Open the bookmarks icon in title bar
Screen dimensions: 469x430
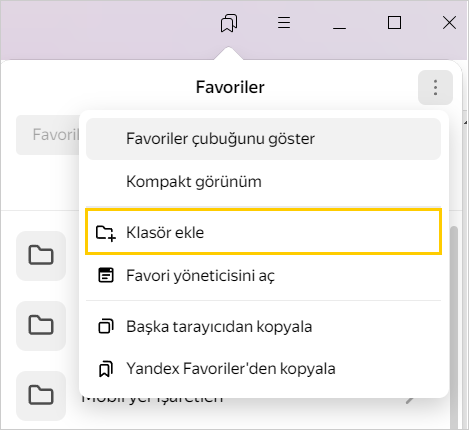(x=229, y=23)
